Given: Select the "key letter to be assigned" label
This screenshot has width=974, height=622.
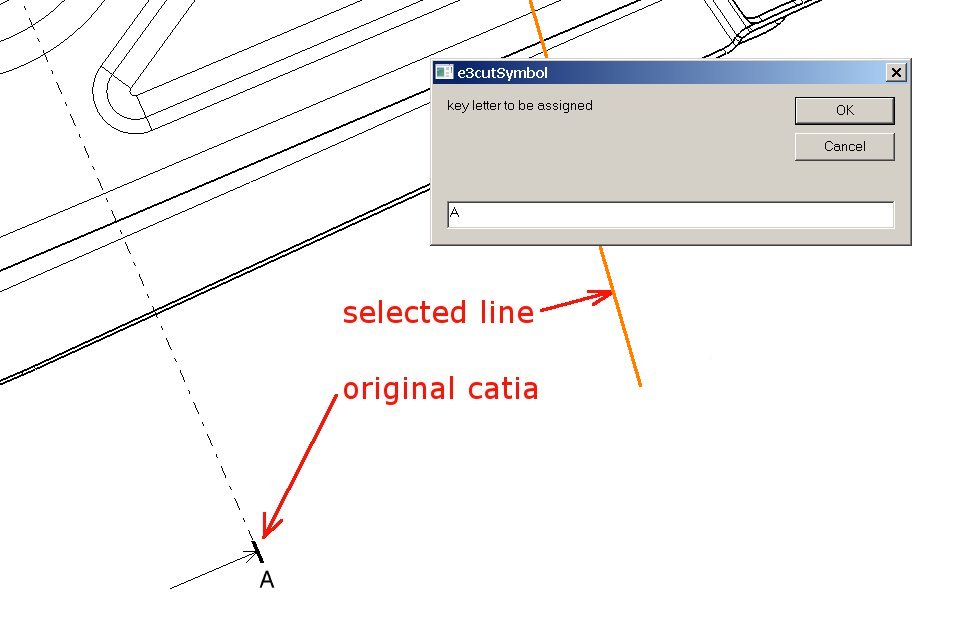Looking at the screenshot, I should 520,106.
